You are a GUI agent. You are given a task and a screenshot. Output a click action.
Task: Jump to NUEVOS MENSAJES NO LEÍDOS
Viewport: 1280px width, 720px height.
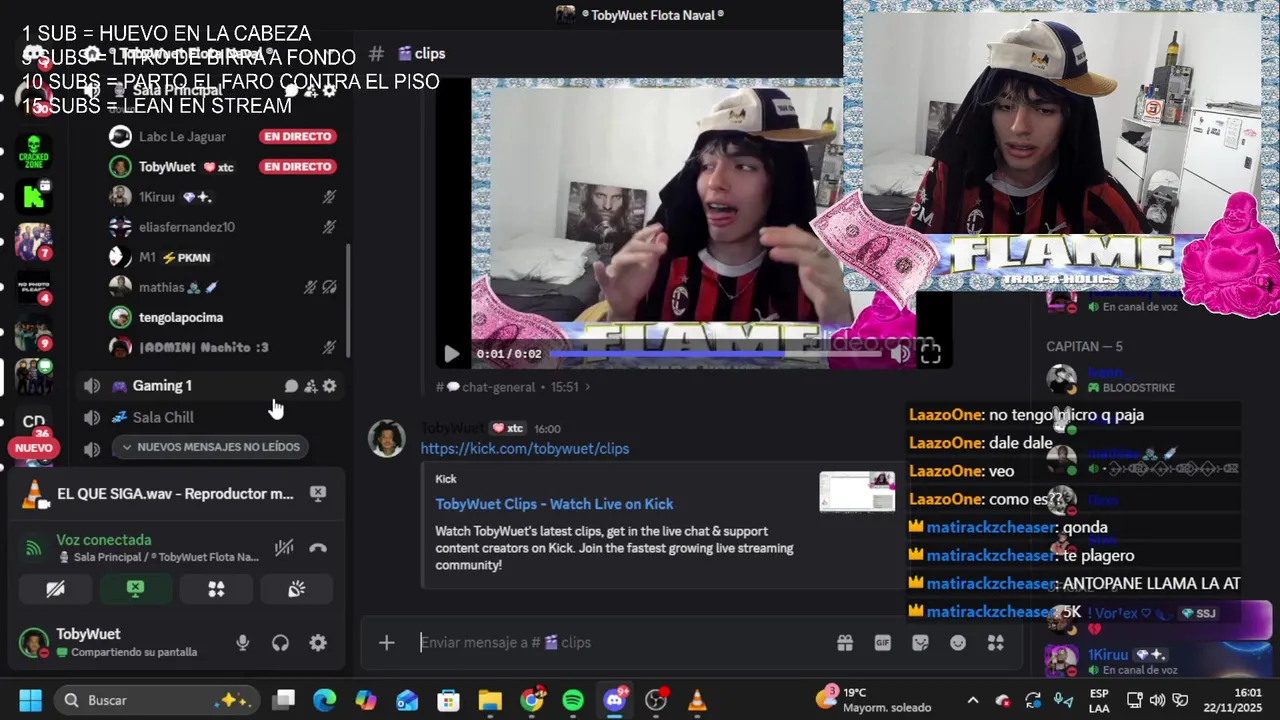209,447
